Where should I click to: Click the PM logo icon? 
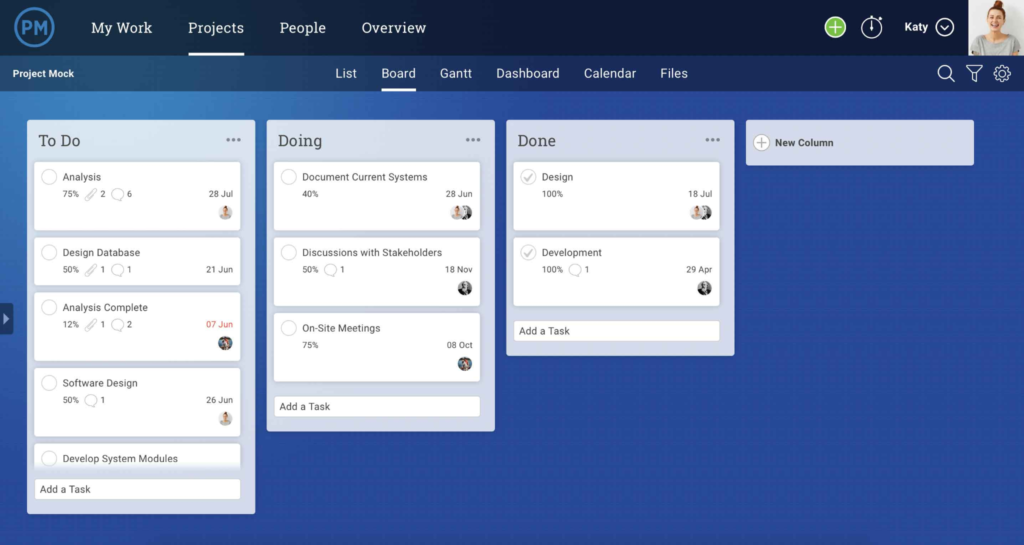(34, 27)
